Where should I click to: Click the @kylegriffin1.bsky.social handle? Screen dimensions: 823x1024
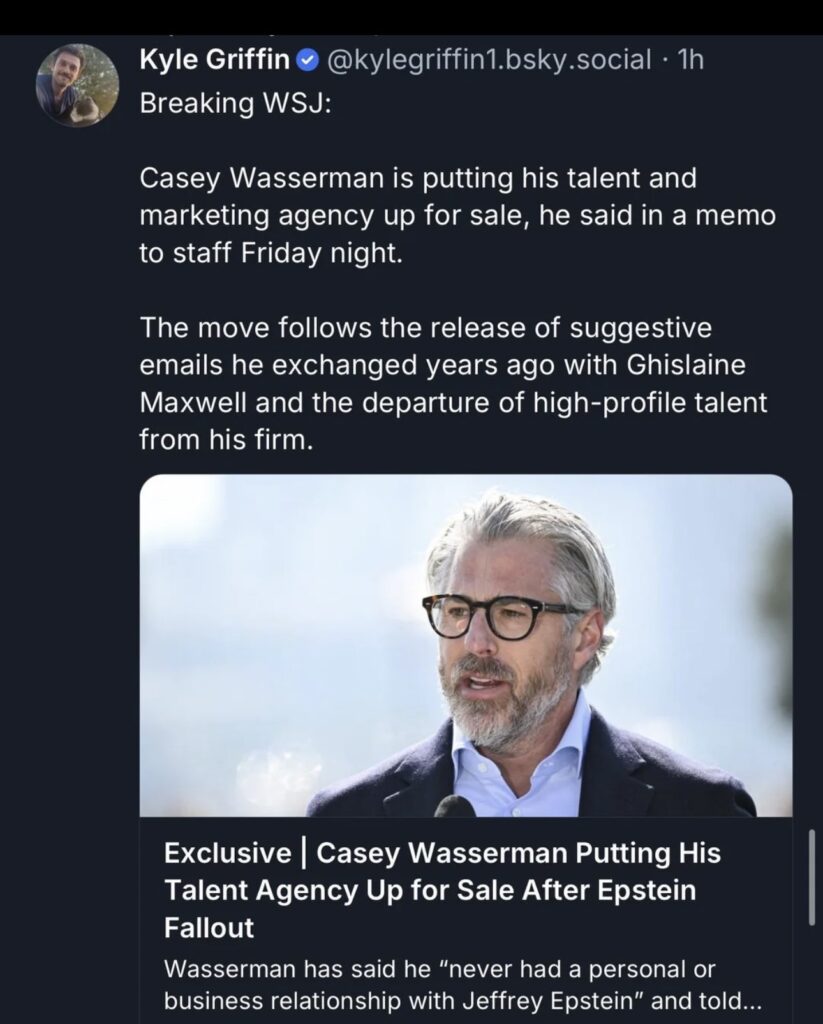click(x=488, y=61)
